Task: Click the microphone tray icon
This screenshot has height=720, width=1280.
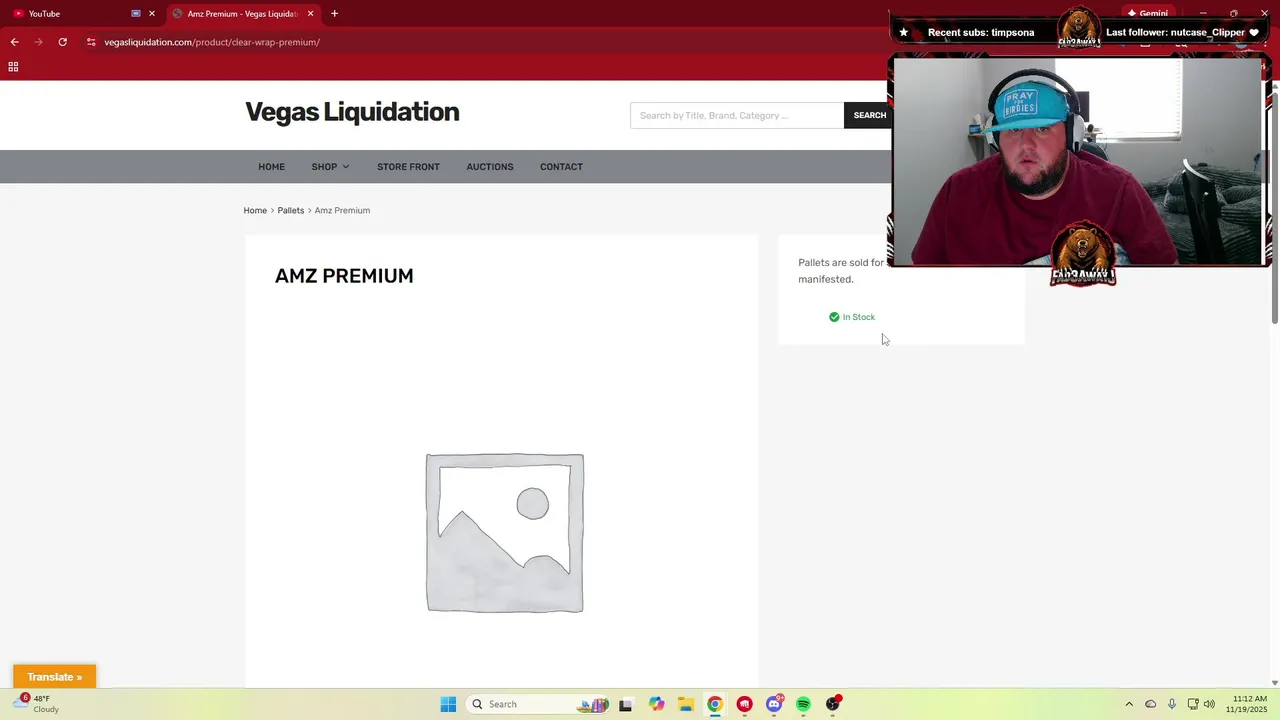Action: click(x=1171, y=704)
